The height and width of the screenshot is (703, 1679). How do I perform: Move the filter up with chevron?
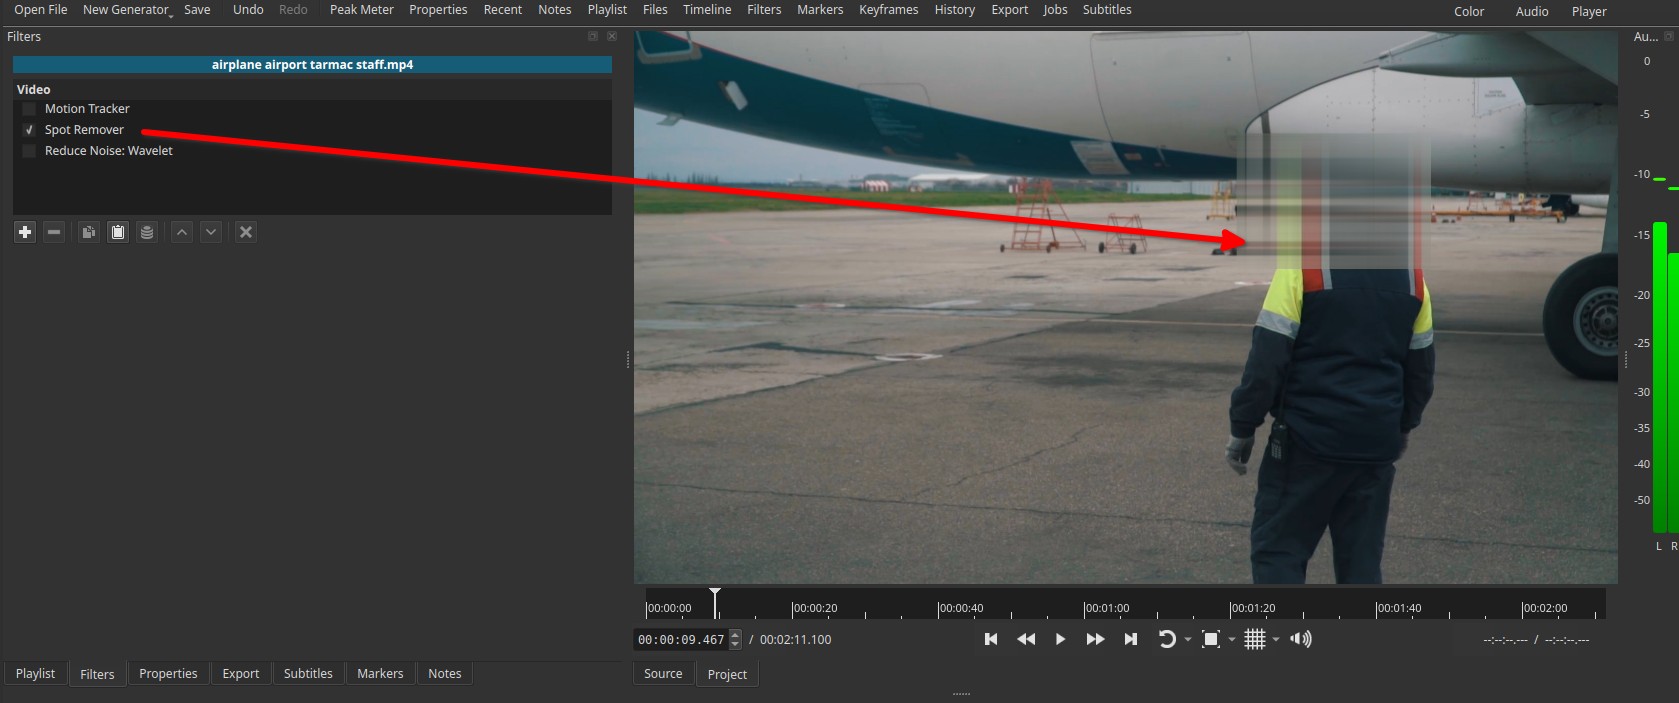tap(182, 232)
